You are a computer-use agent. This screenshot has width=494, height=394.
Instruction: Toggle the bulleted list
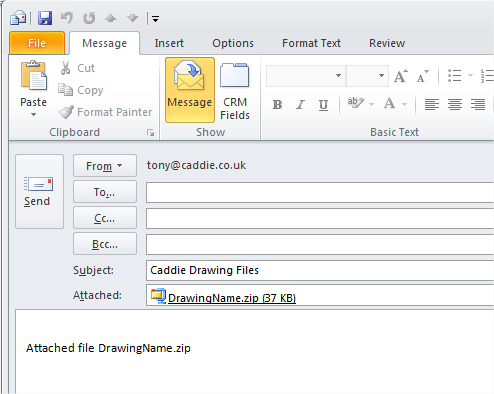455,76
